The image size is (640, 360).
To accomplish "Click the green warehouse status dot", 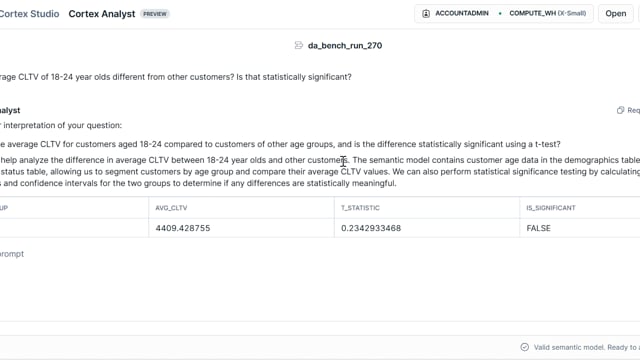I will (x=500, y=13).
